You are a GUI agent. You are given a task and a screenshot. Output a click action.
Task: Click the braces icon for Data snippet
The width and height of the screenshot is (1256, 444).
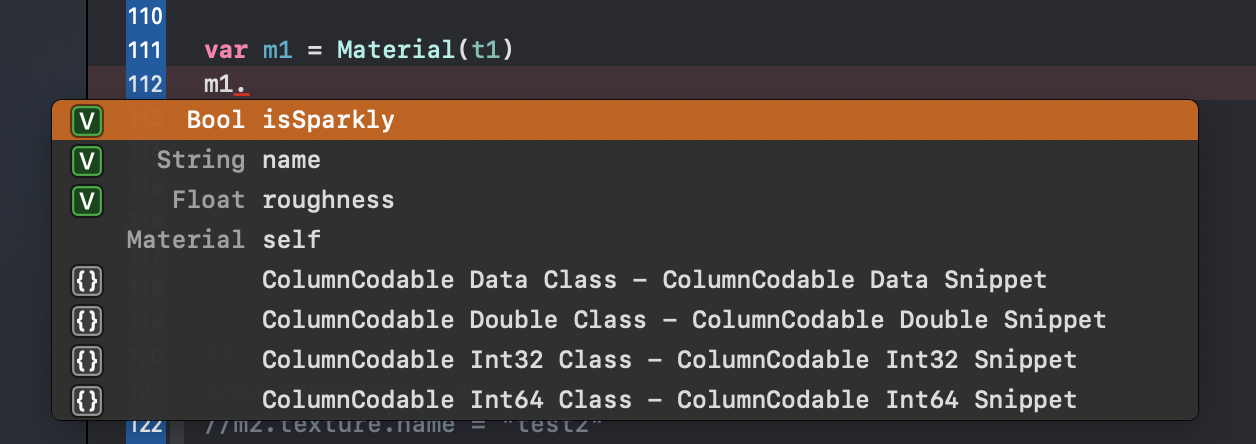[88, 281]
